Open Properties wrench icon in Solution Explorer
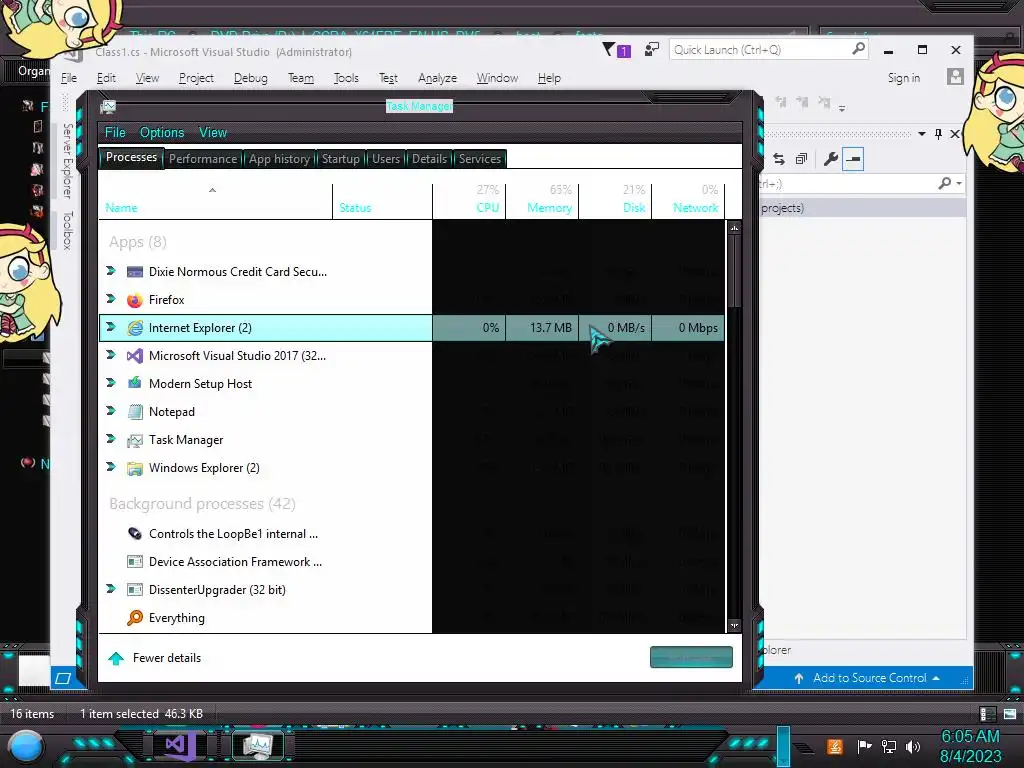 point(830,159)
